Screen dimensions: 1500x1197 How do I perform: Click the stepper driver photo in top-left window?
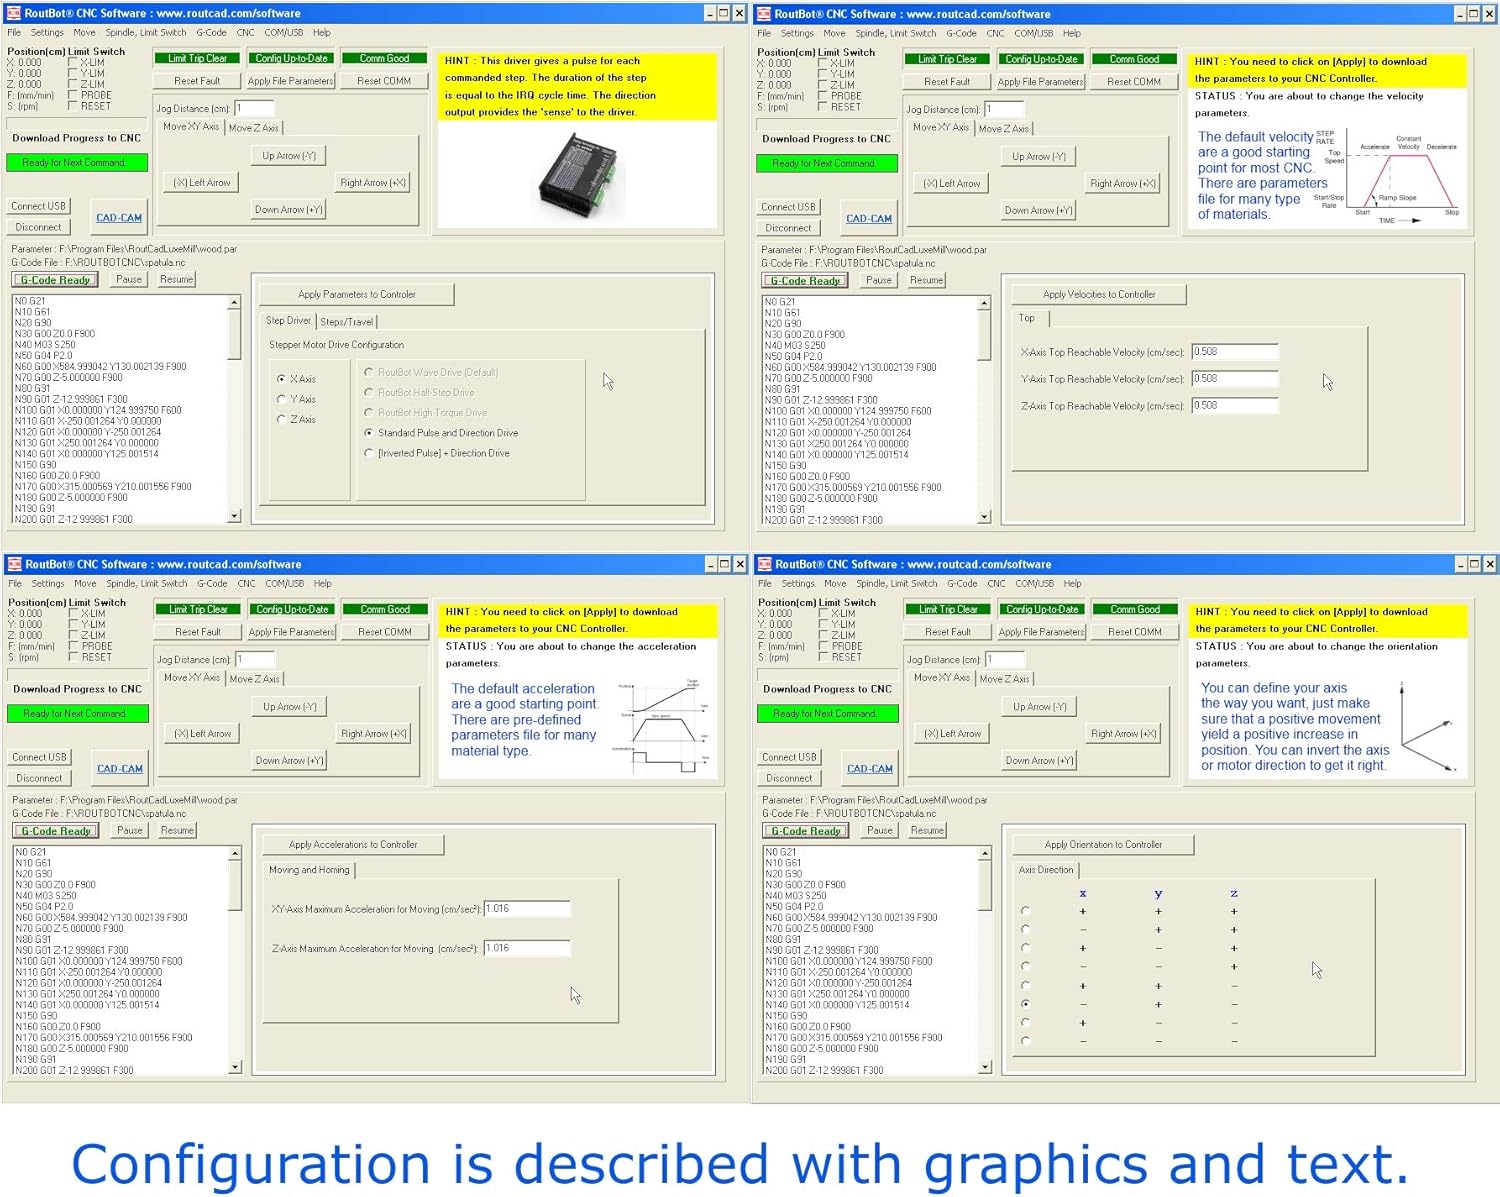(x=579, y=177)
